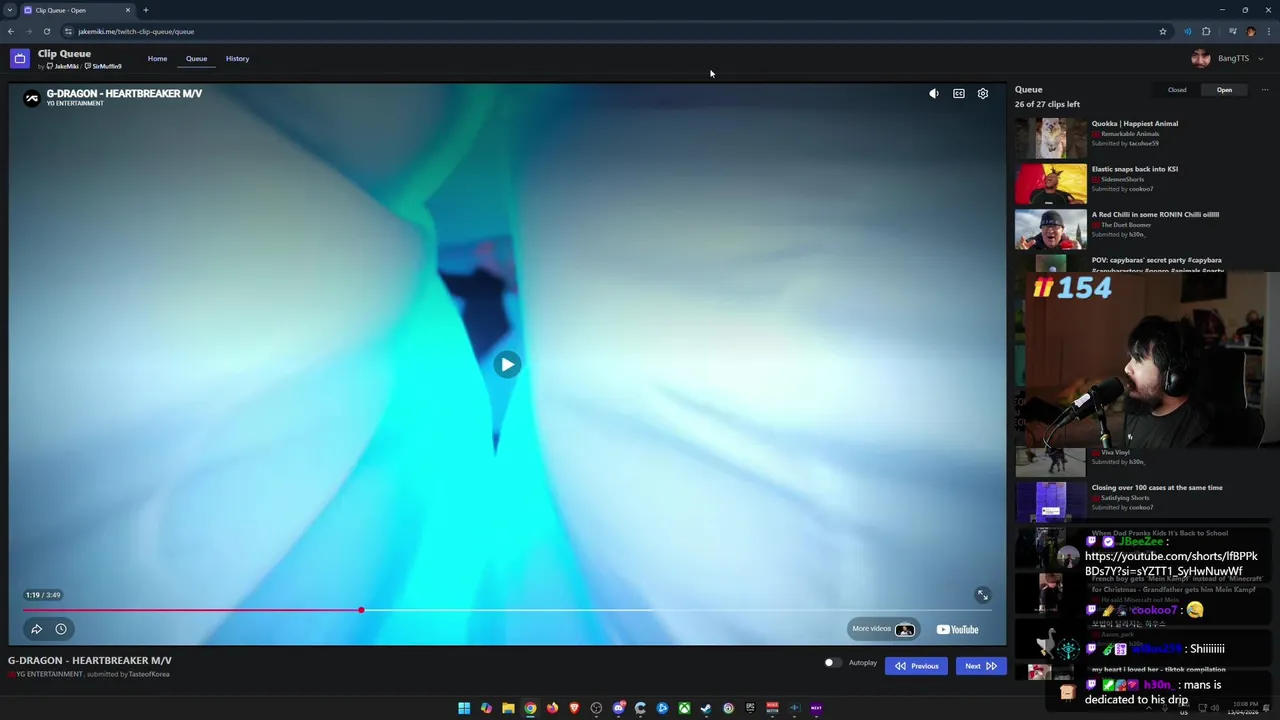The height and width of the screenshot is (720, 1280).
Task: Open Xbox app from the taskbar
Action: [x=684, y=708]
